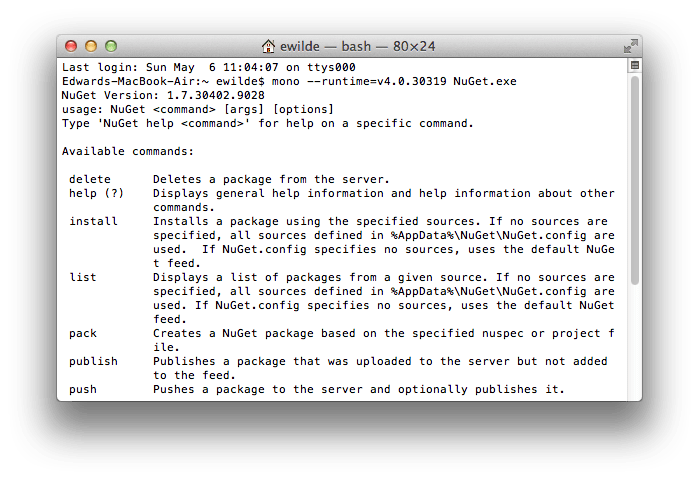
Task: Click the empty scrollbar track below the thumb
Action: click(x=634, y=340)
